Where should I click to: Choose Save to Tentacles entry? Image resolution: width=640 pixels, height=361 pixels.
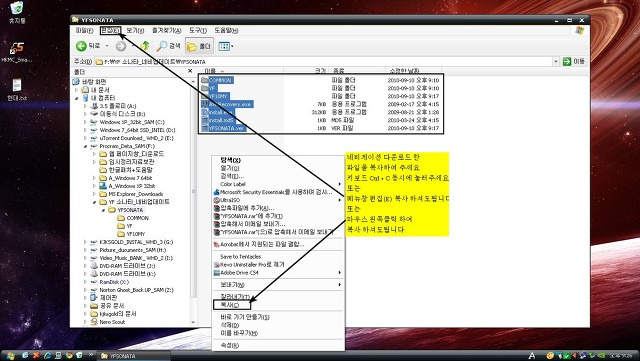click(x=278, y=256)
